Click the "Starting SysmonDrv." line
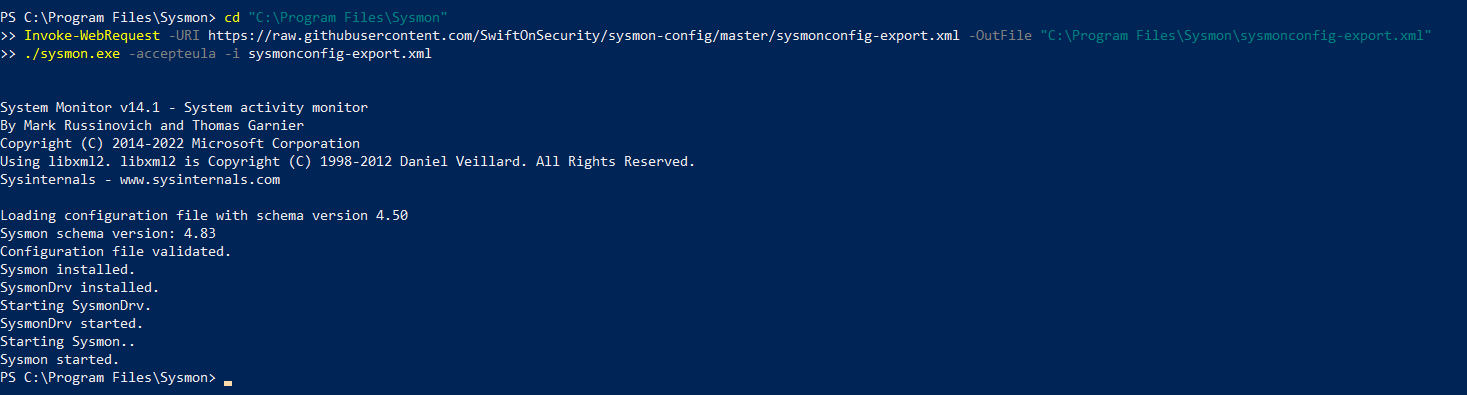 point(76,306)
